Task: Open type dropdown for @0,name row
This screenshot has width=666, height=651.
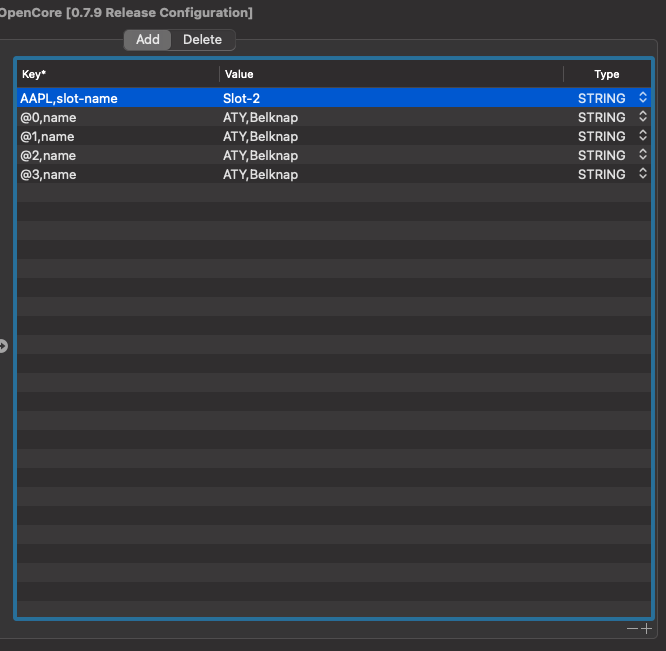Action: pos(643,116)
